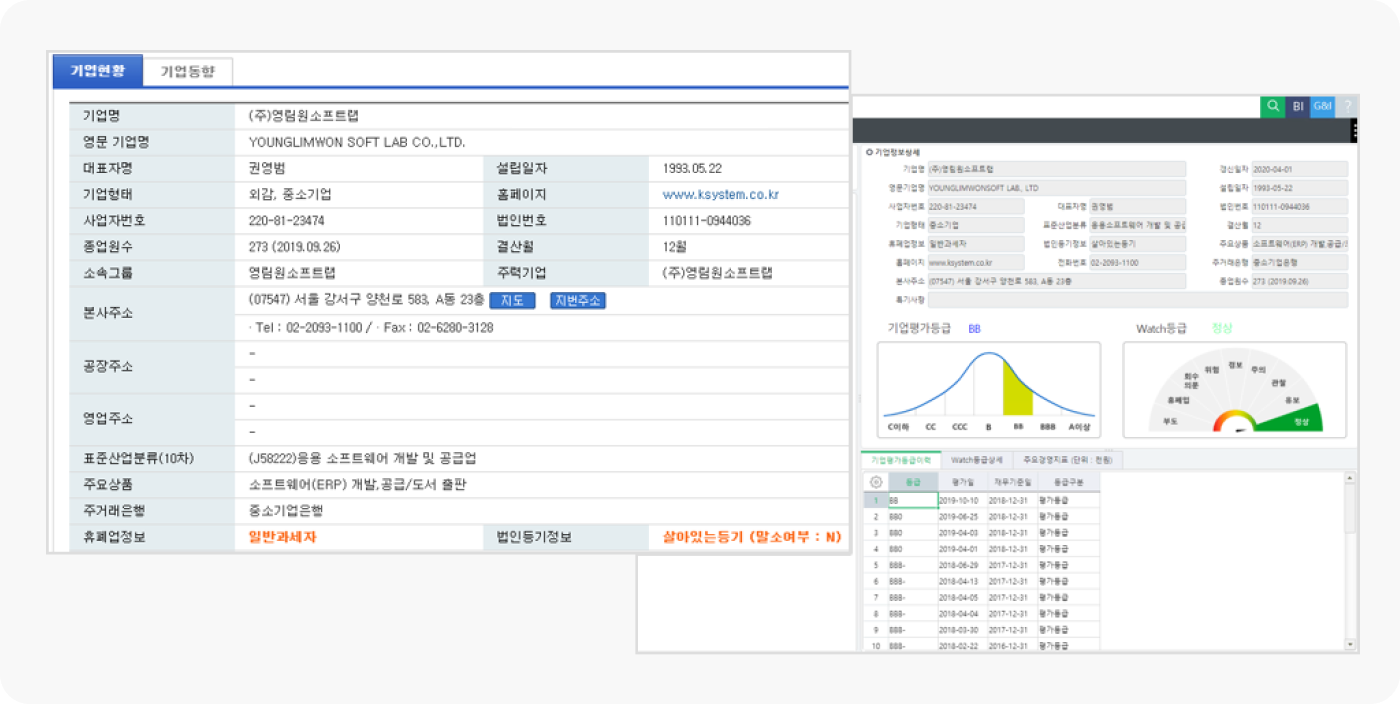Click the English name YOUNGLIMWON SOFT LAB CO.,LTD.
1400x704 pixels.
[x=357, y=142]
